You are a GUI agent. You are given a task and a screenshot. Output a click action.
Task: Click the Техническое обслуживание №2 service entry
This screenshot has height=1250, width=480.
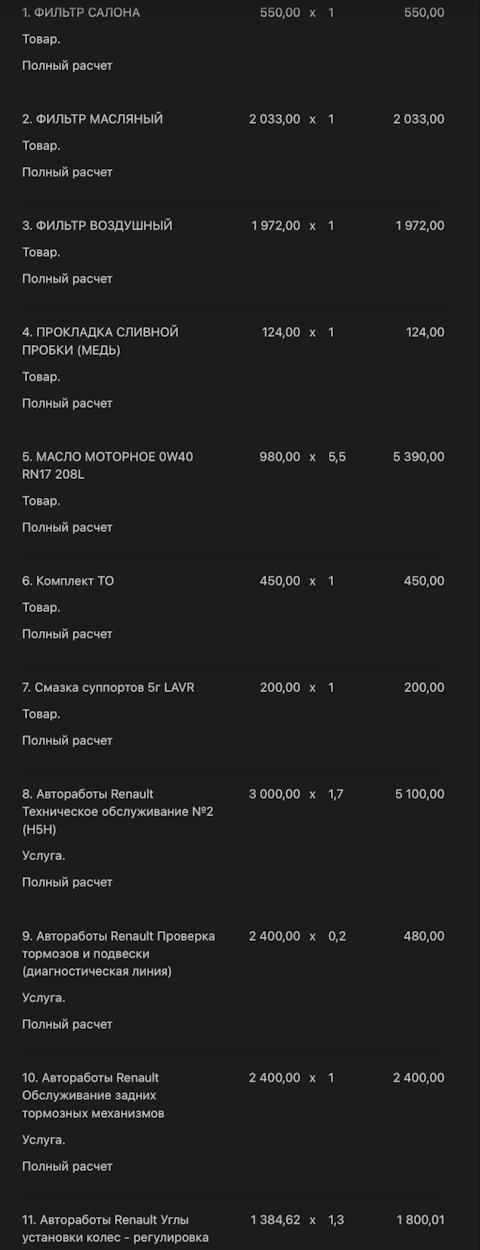(x=118, y=812)
